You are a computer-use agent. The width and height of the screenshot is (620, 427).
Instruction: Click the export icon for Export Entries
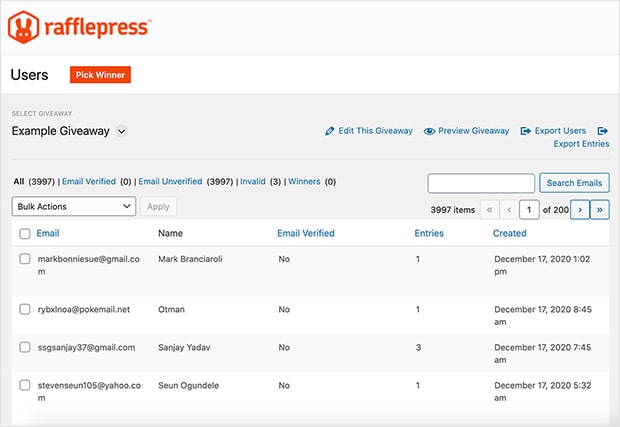click(x=603, y=131)
